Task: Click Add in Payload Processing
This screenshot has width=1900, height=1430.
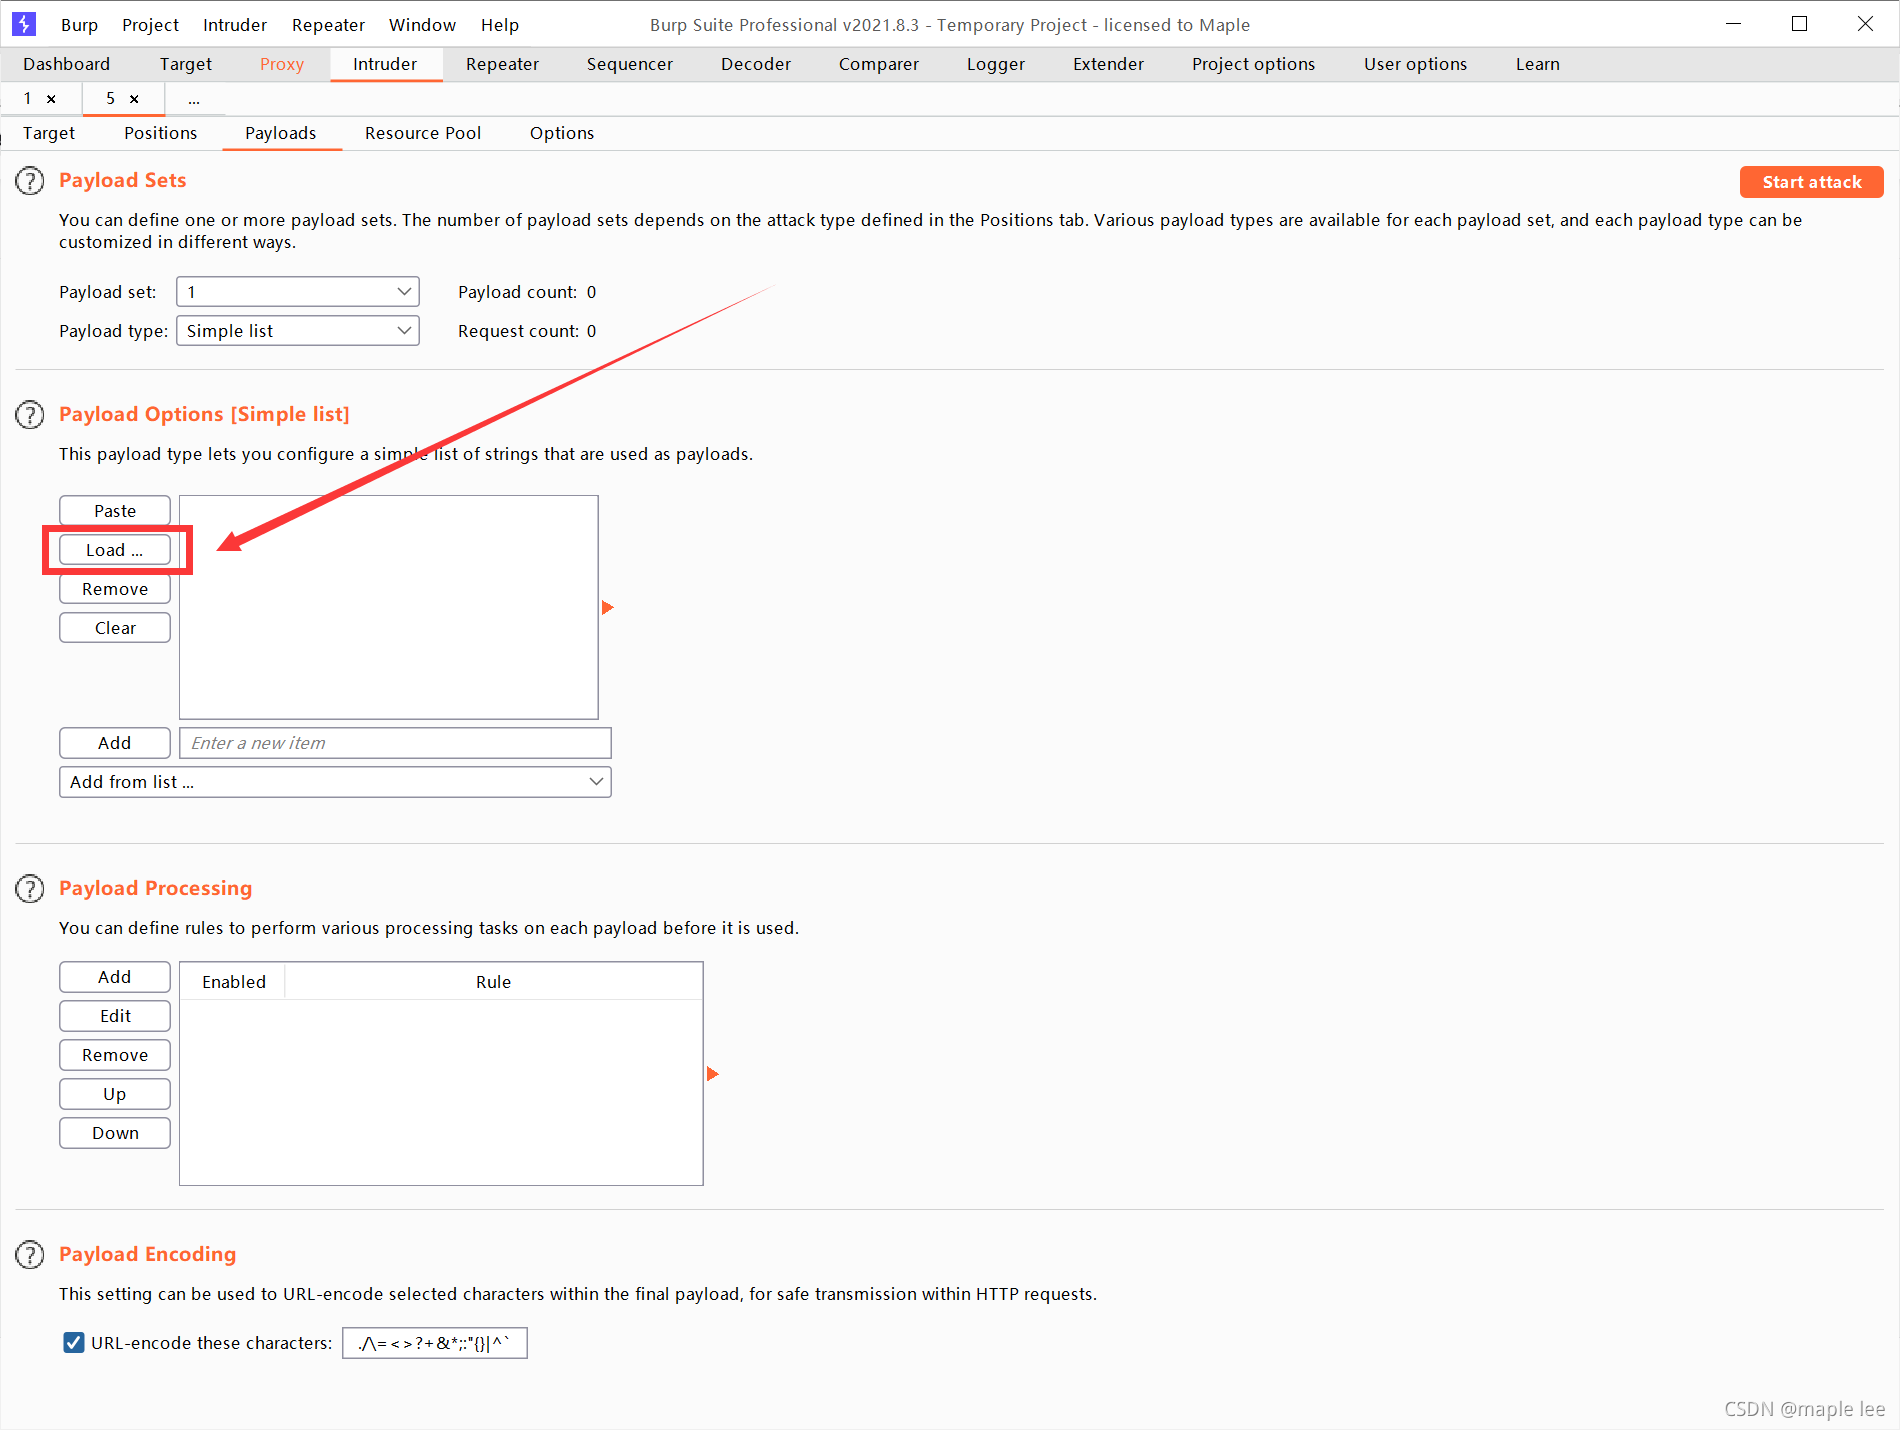Action: click(115, 977)
